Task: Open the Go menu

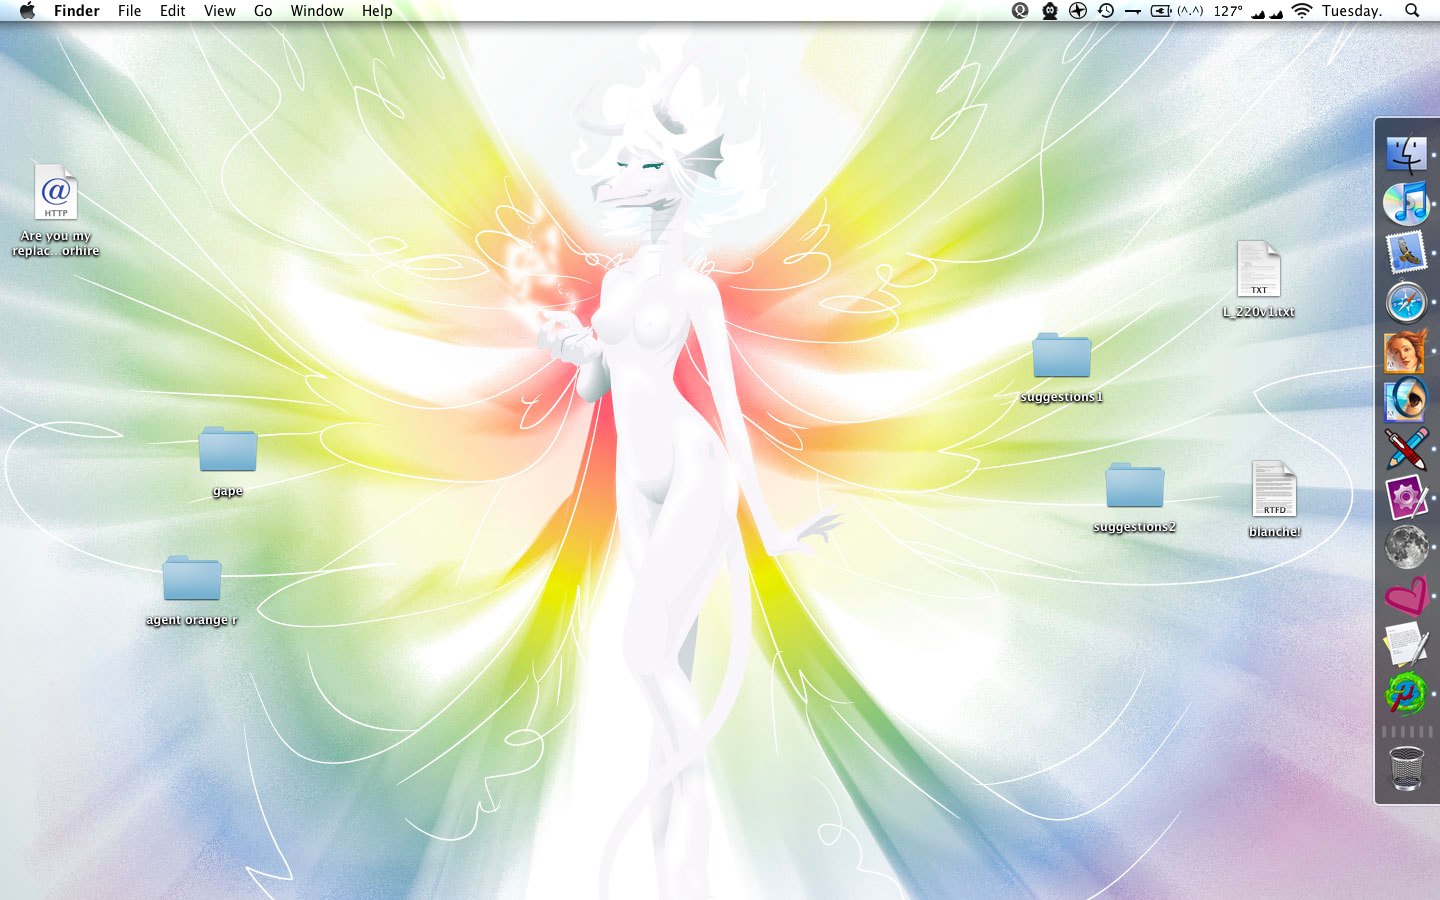Action: (x=263, y=11)
